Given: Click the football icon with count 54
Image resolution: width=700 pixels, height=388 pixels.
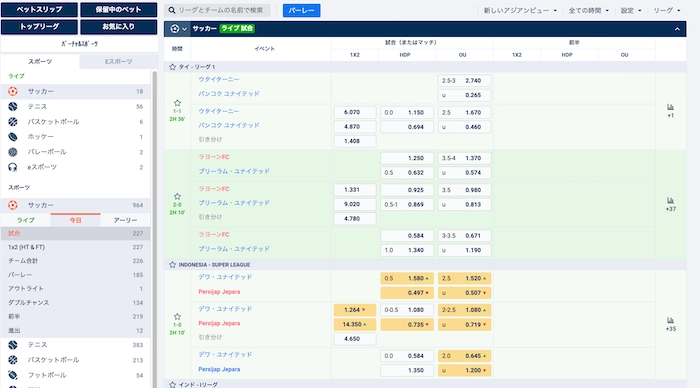Looking at the screenshot, I should (x=13, y=375).
